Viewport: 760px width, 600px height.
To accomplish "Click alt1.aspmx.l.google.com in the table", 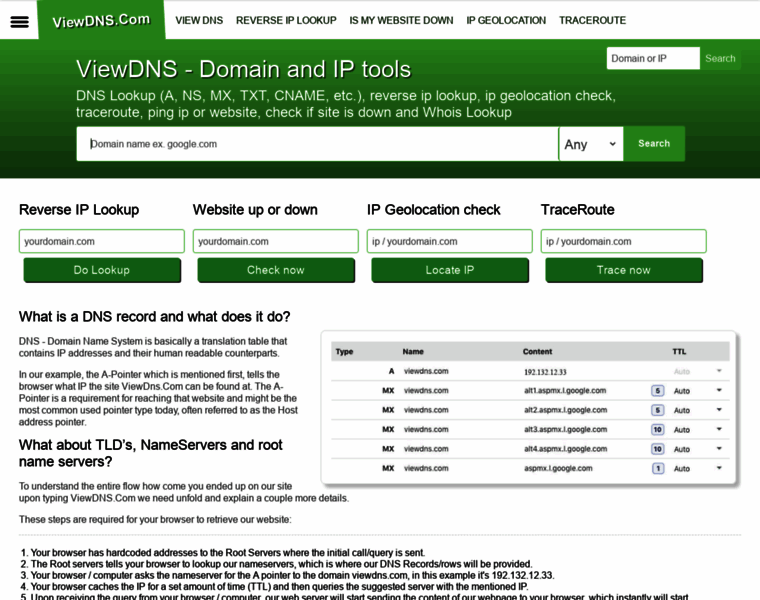I will click(x=565, y=391).
